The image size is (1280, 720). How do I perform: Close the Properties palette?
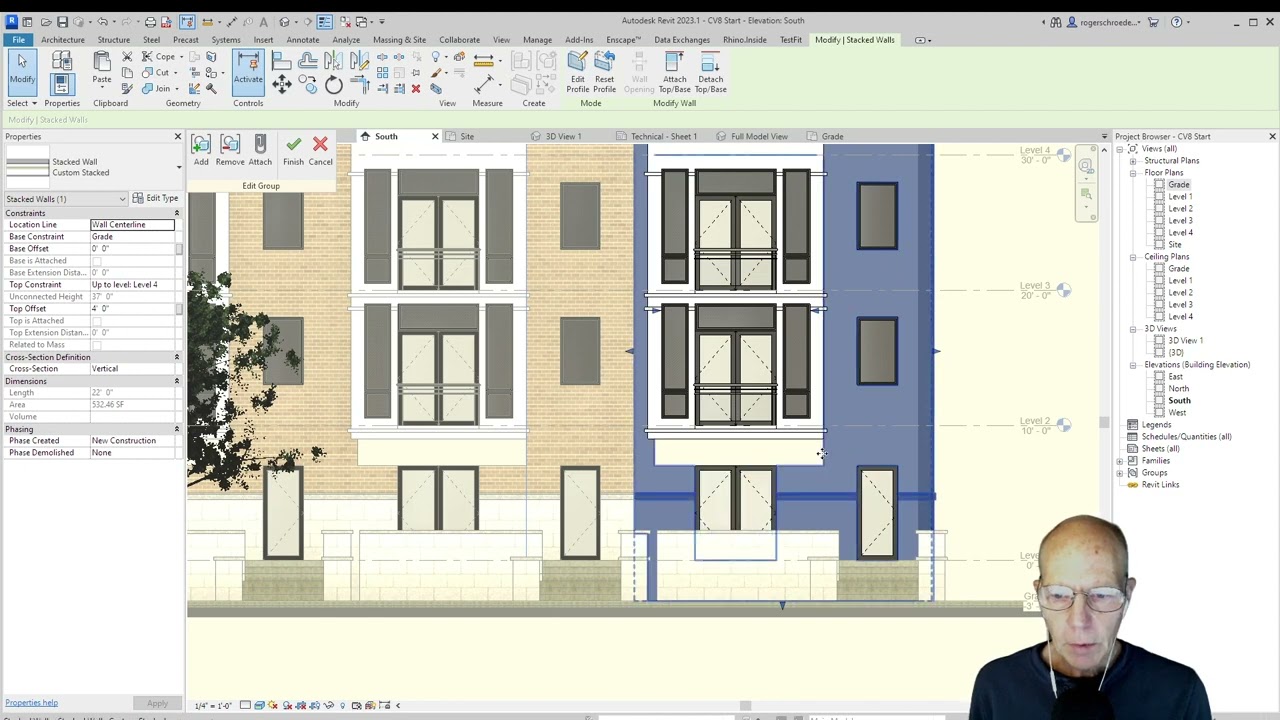tap(178, 136)
